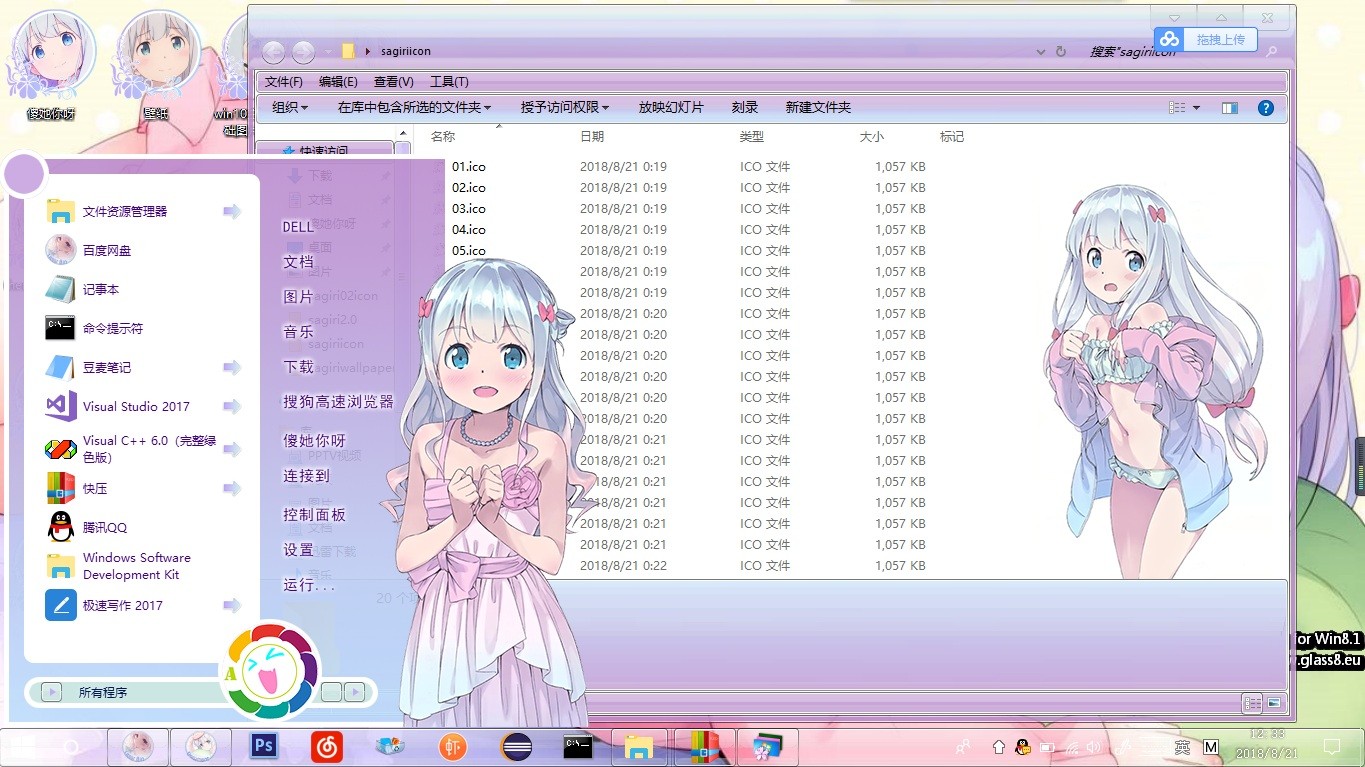Toggle the preview pane icon
Screen dimensions: 1365x767
point(1230,108)
